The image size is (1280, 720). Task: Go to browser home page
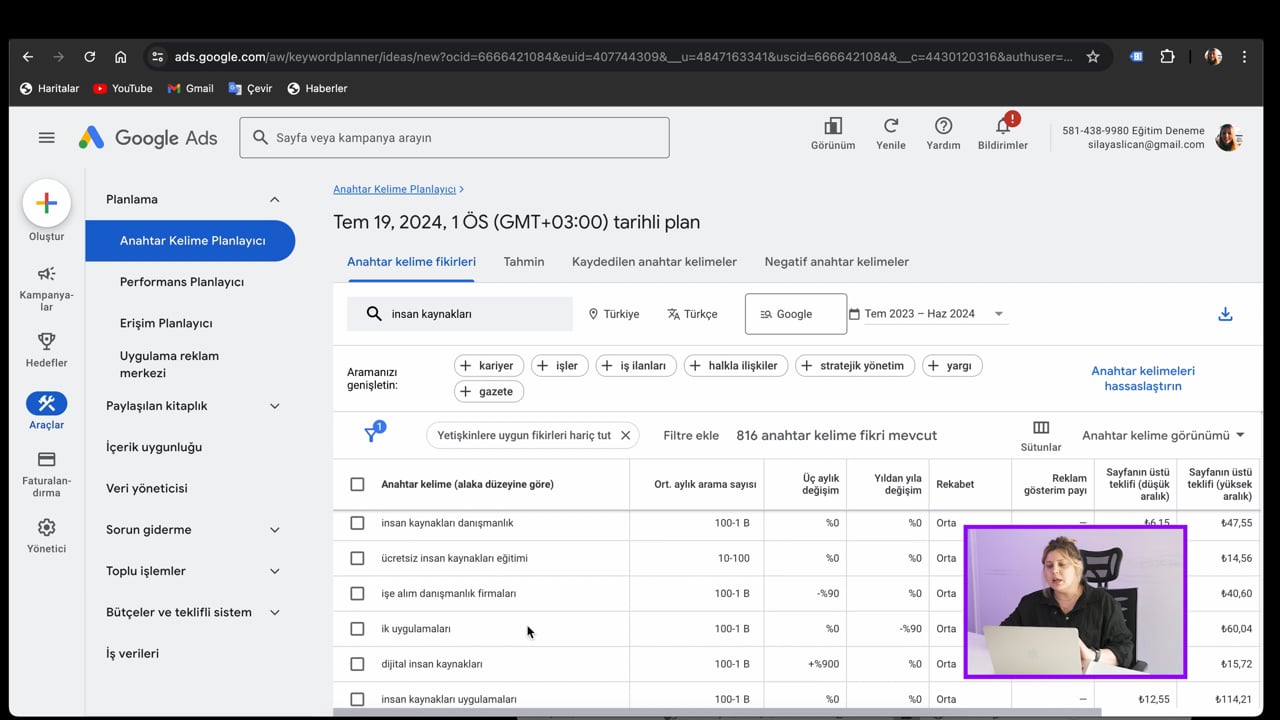pyautogui.click(x=121, y=57)
